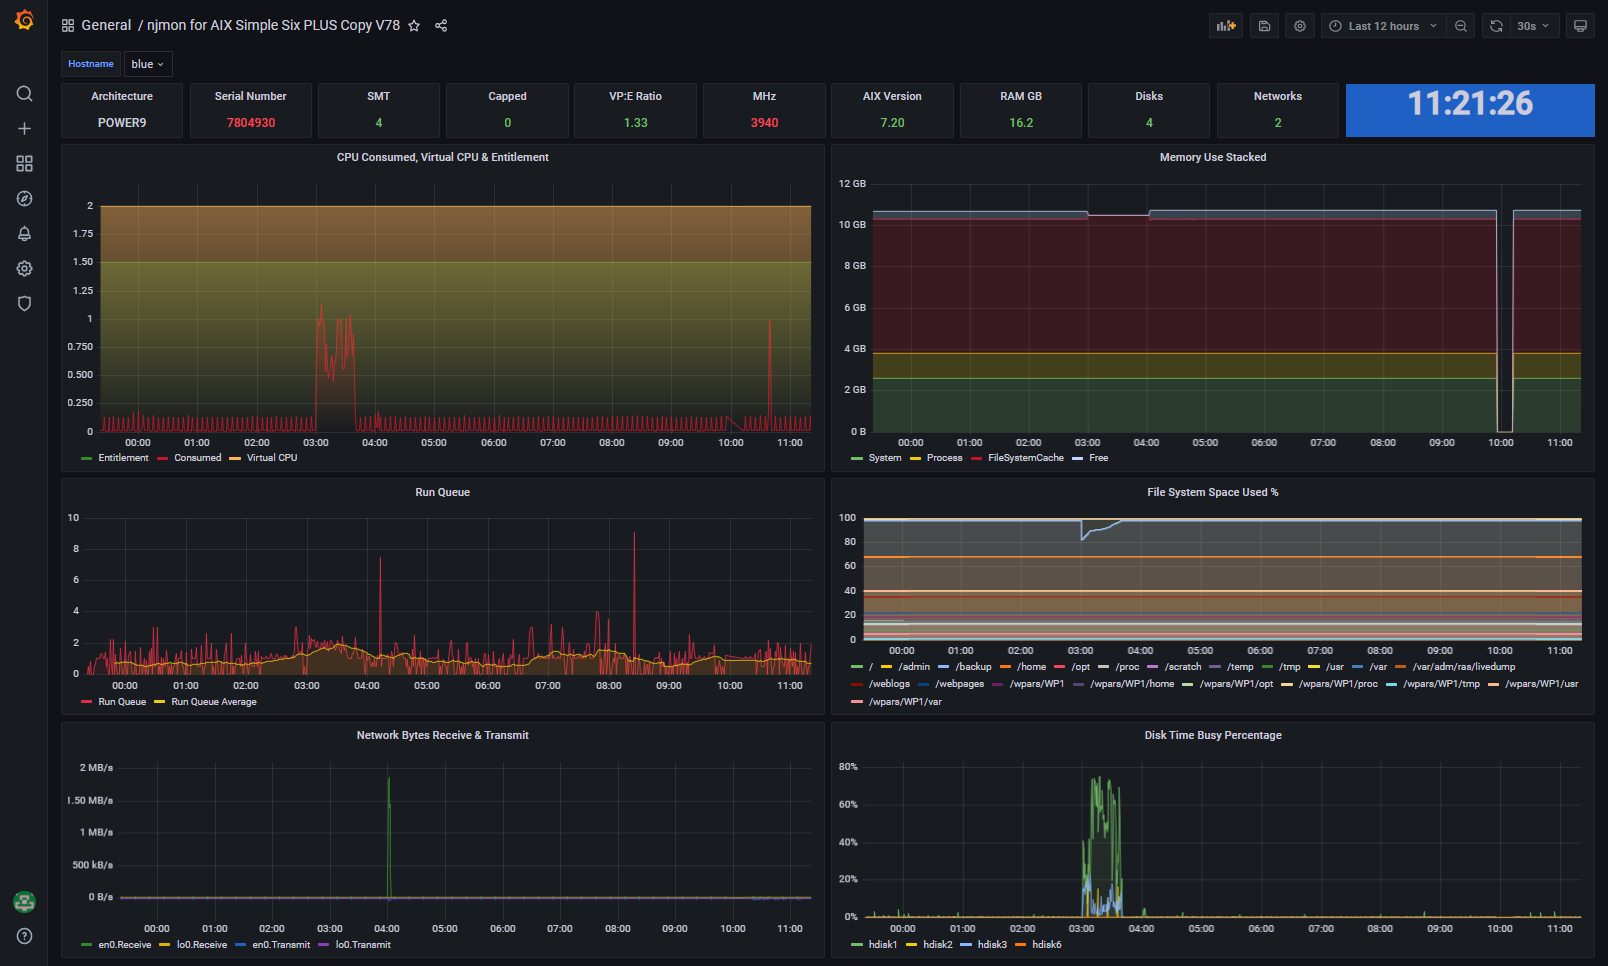This screenshot has height=966, width=1608.
Task: Save the dashboard with disk icon
Action: pyautogui.click(x=1264, y=26)
